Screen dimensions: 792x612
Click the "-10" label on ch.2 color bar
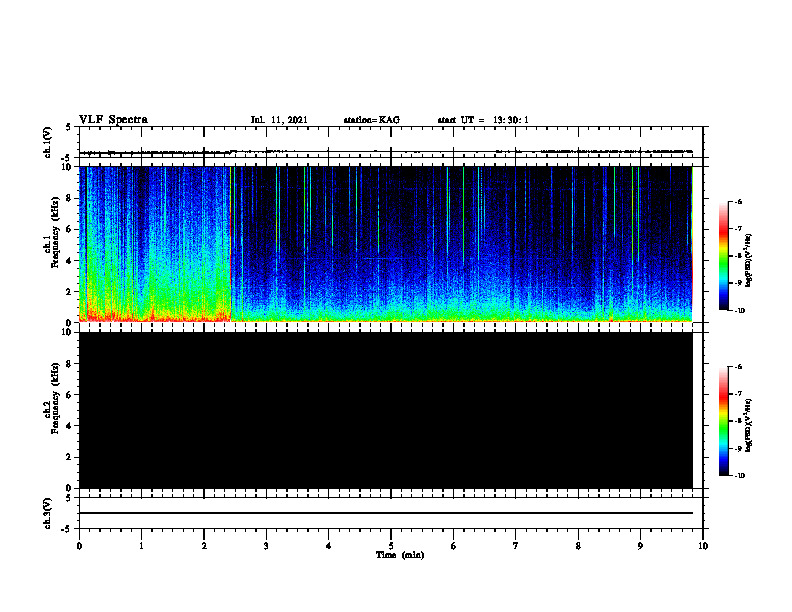(x=739, y=476)
